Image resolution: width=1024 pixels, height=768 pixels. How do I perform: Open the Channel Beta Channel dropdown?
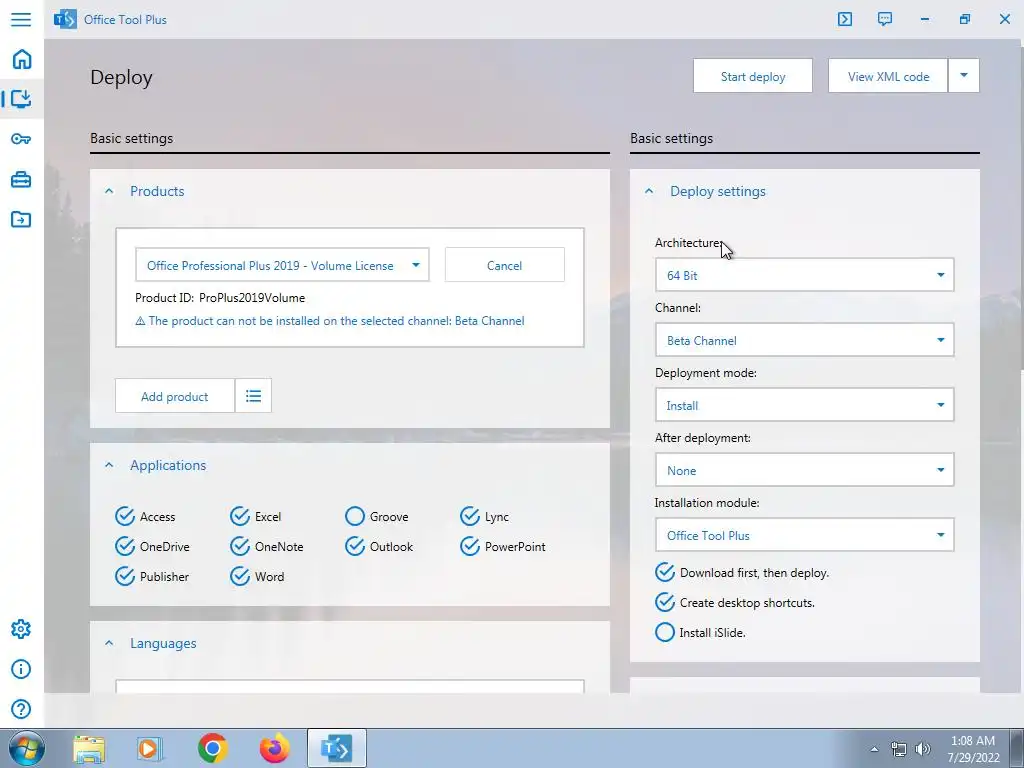pos(805,340)
